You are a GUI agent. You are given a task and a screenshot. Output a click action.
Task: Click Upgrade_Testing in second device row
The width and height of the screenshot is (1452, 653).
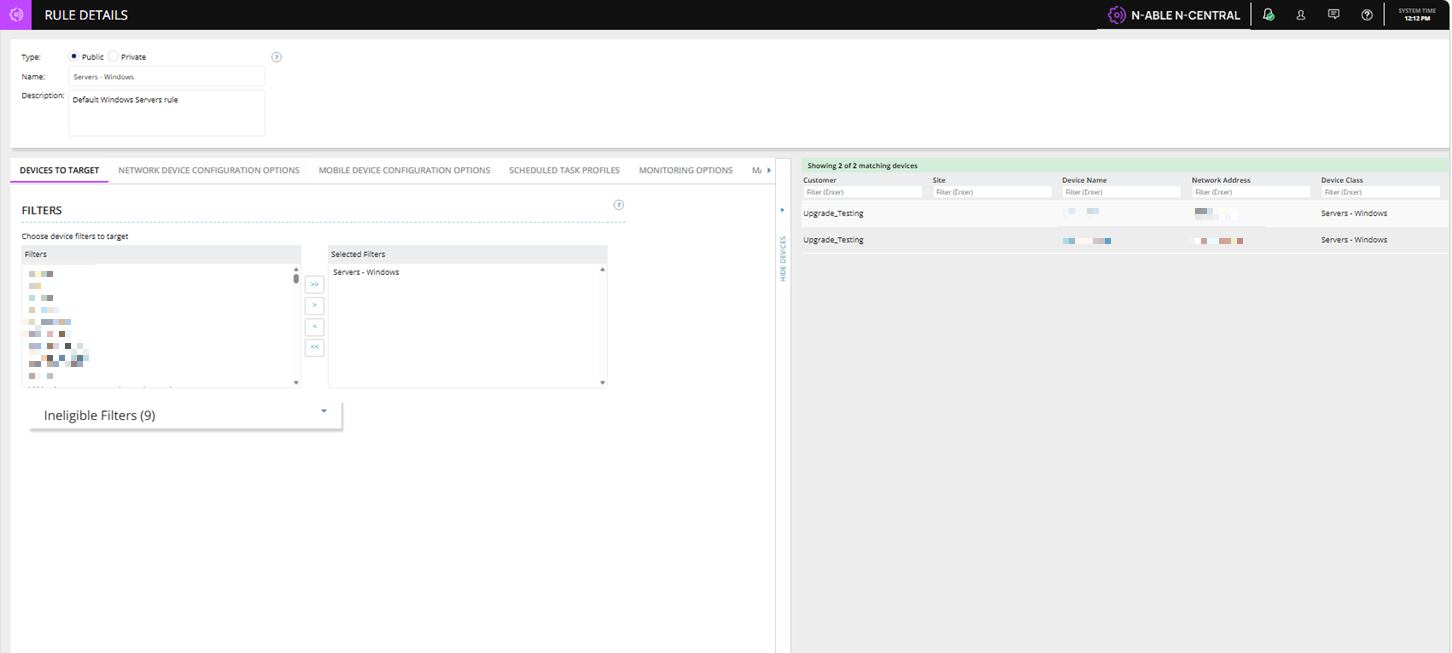tap(833, 240)
